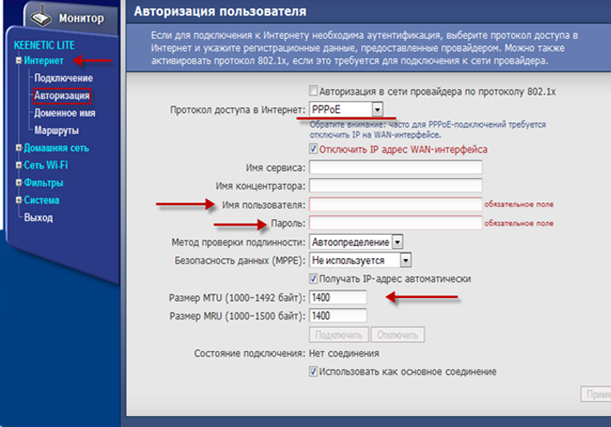Toggle Отключить IP адрес WAN-интерфейса checkbox
Image resolution: width=611 pixels, height=427 pixels.
[x=314, y=148]
